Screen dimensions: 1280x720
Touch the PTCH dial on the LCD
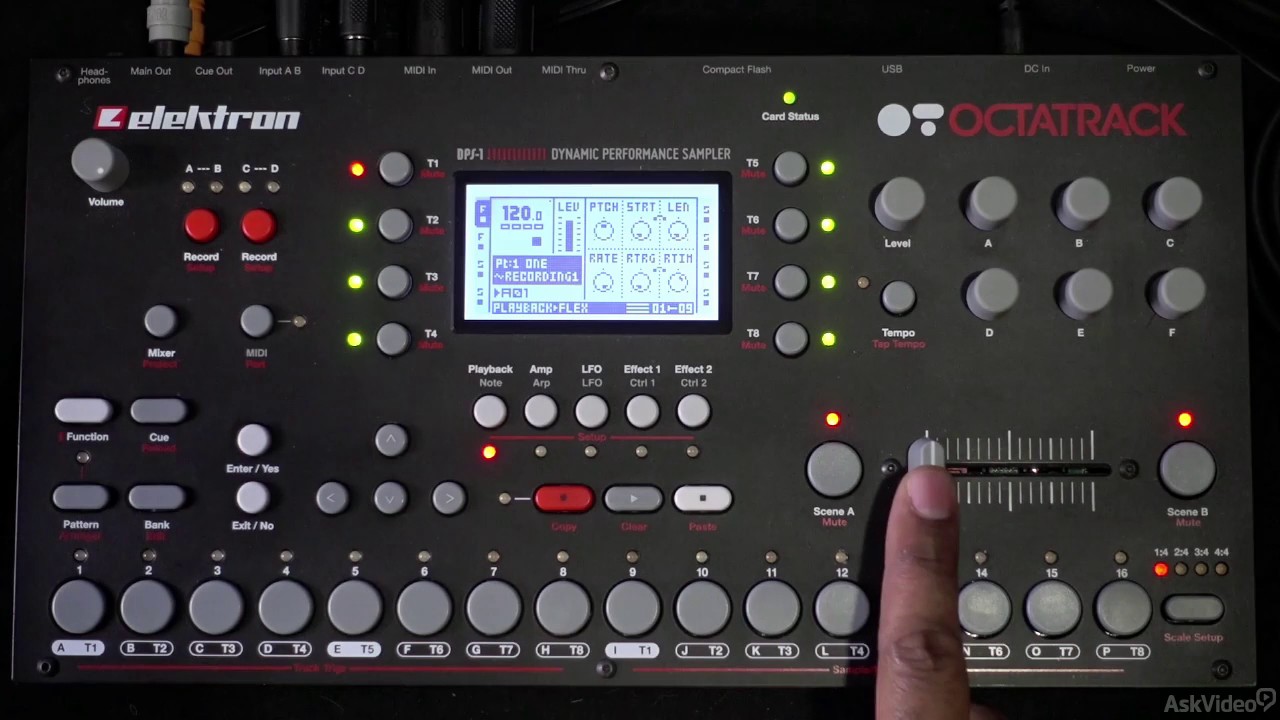click(x=604, y=231)
